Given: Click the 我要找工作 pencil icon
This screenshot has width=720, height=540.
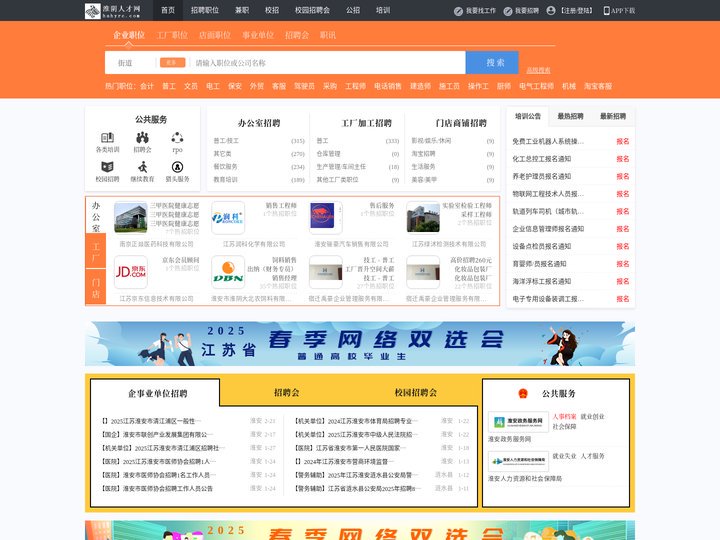Looking at the screenshot, I should coord(458,11).
